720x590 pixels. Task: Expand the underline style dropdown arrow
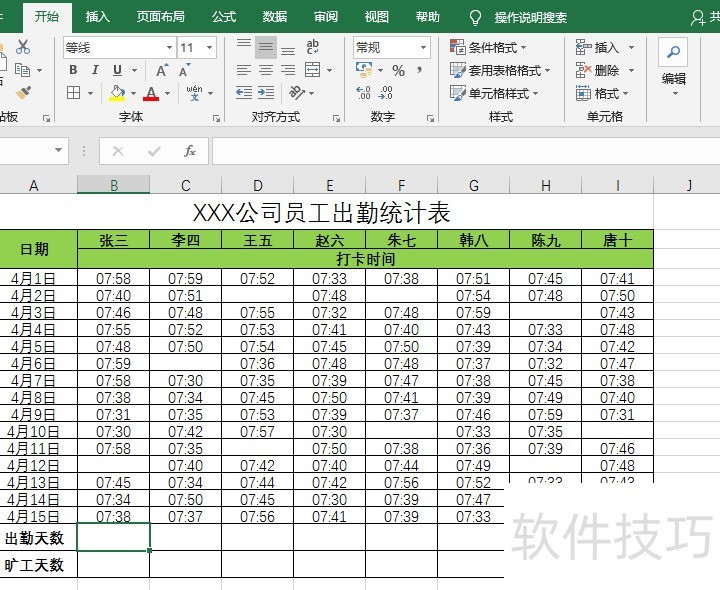pos(135,70)
